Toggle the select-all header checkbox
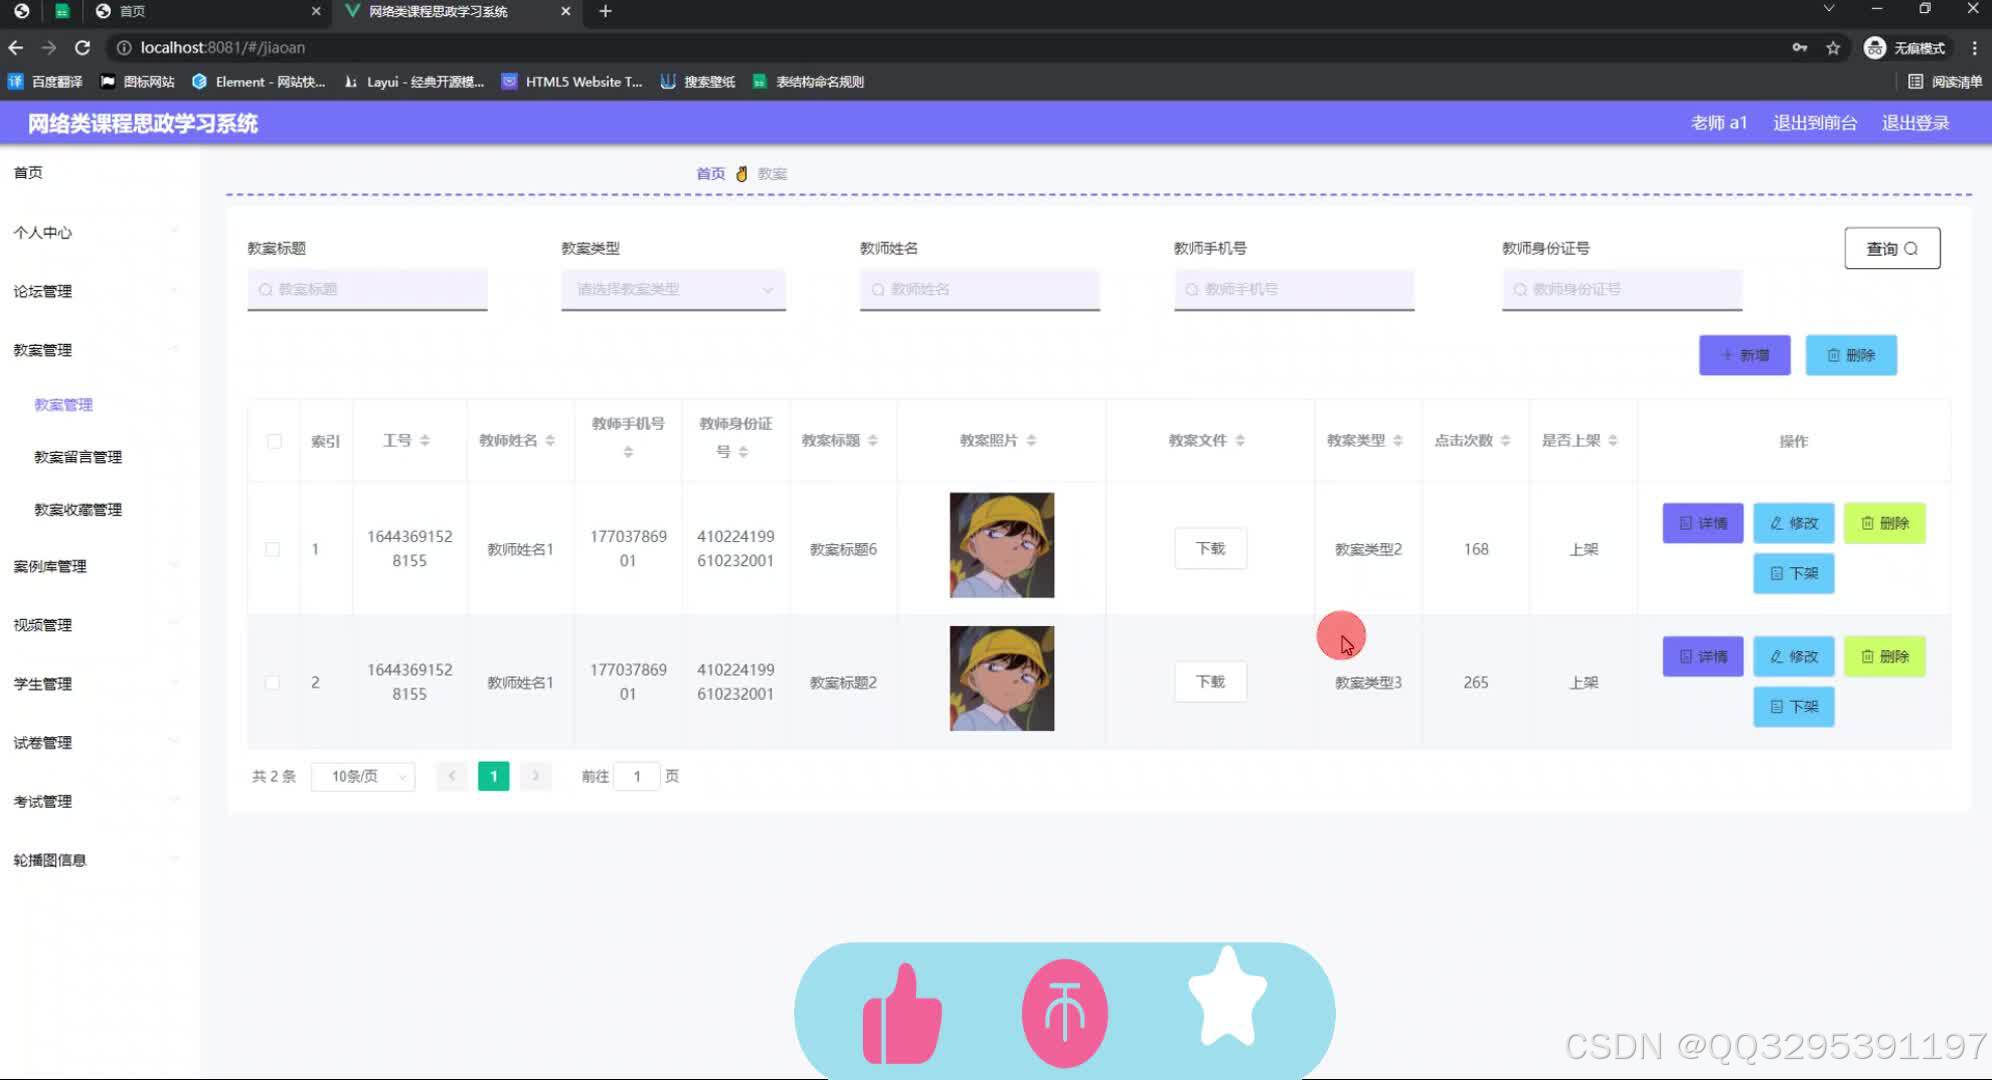Viewport: 1992px width, 1080px height. pos(274,441)
